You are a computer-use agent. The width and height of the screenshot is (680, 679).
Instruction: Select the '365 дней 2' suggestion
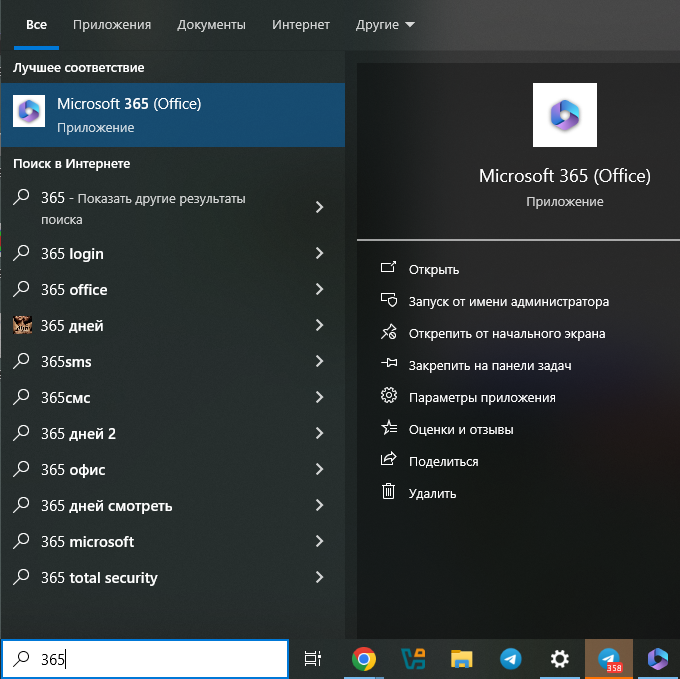tap(173, 434)
